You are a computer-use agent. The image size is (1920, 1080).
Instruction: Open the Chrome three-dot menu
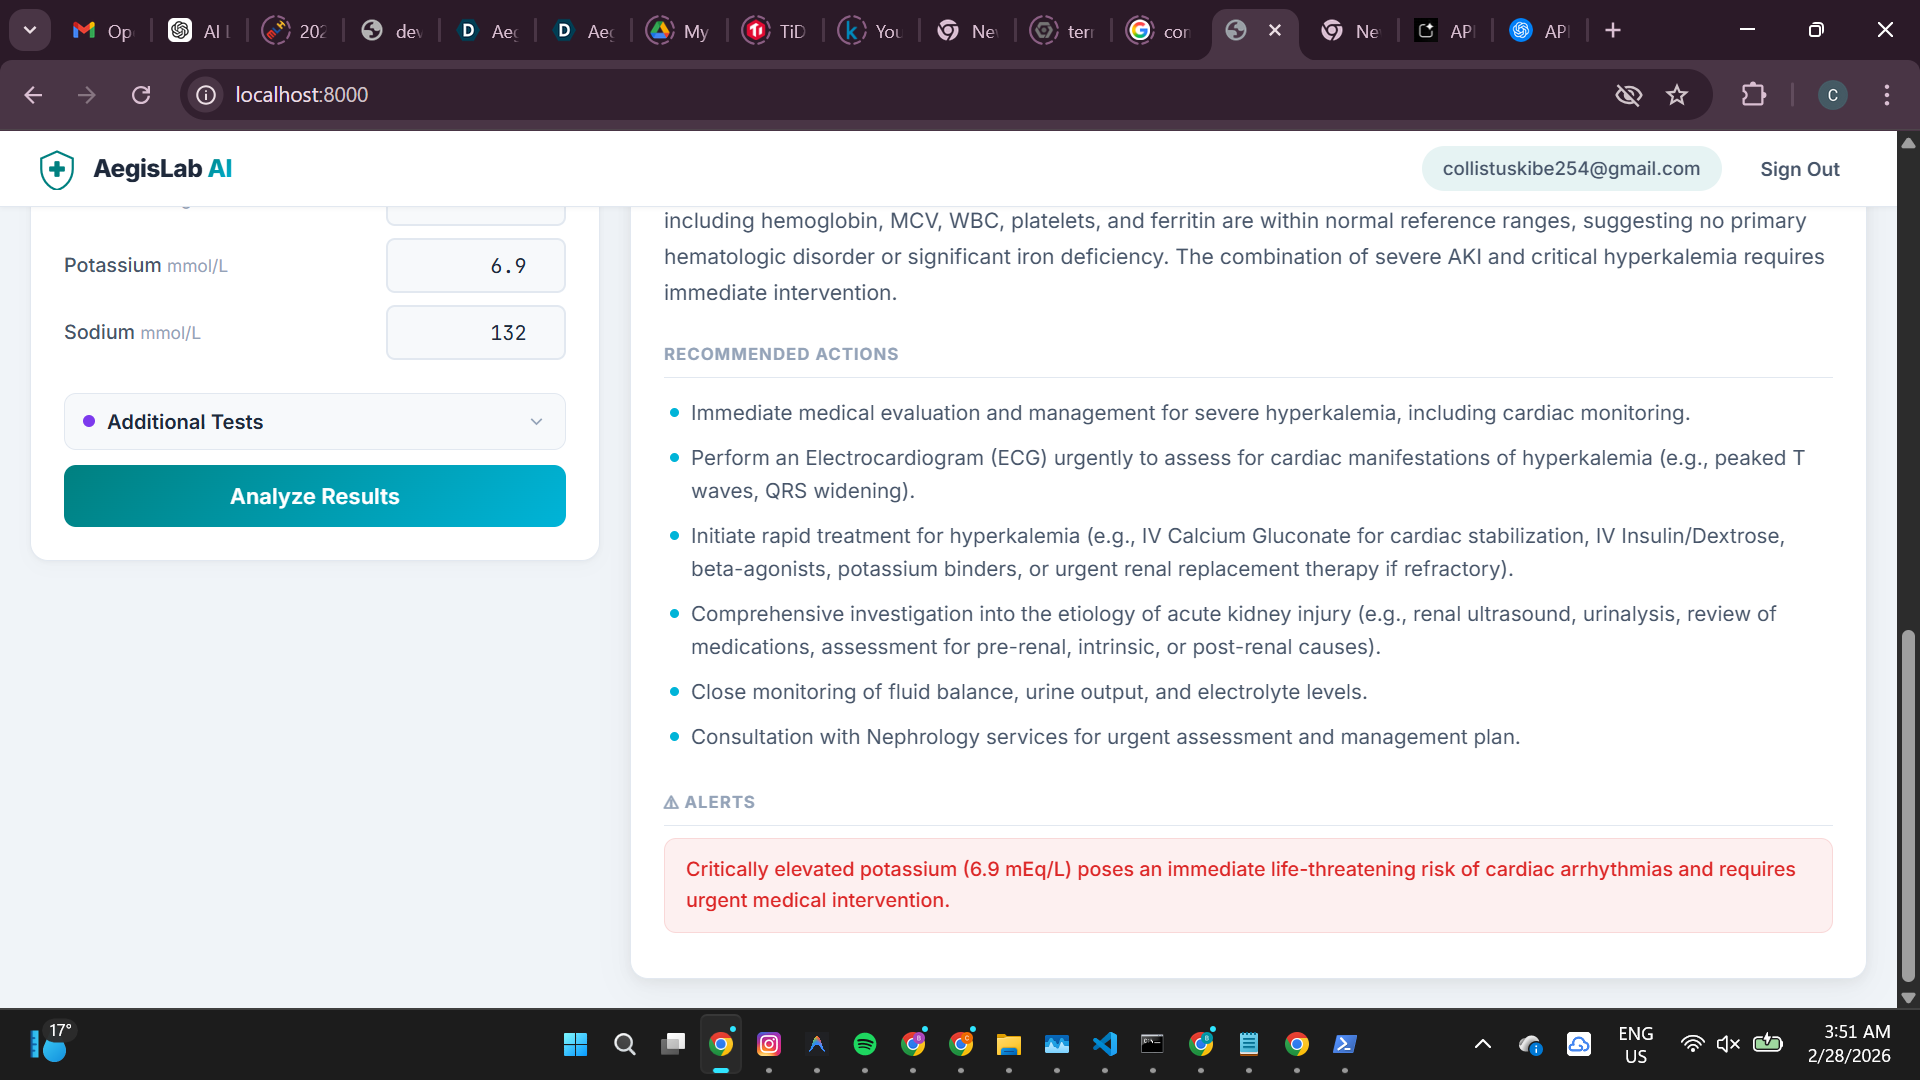(x=1886, y=95)
